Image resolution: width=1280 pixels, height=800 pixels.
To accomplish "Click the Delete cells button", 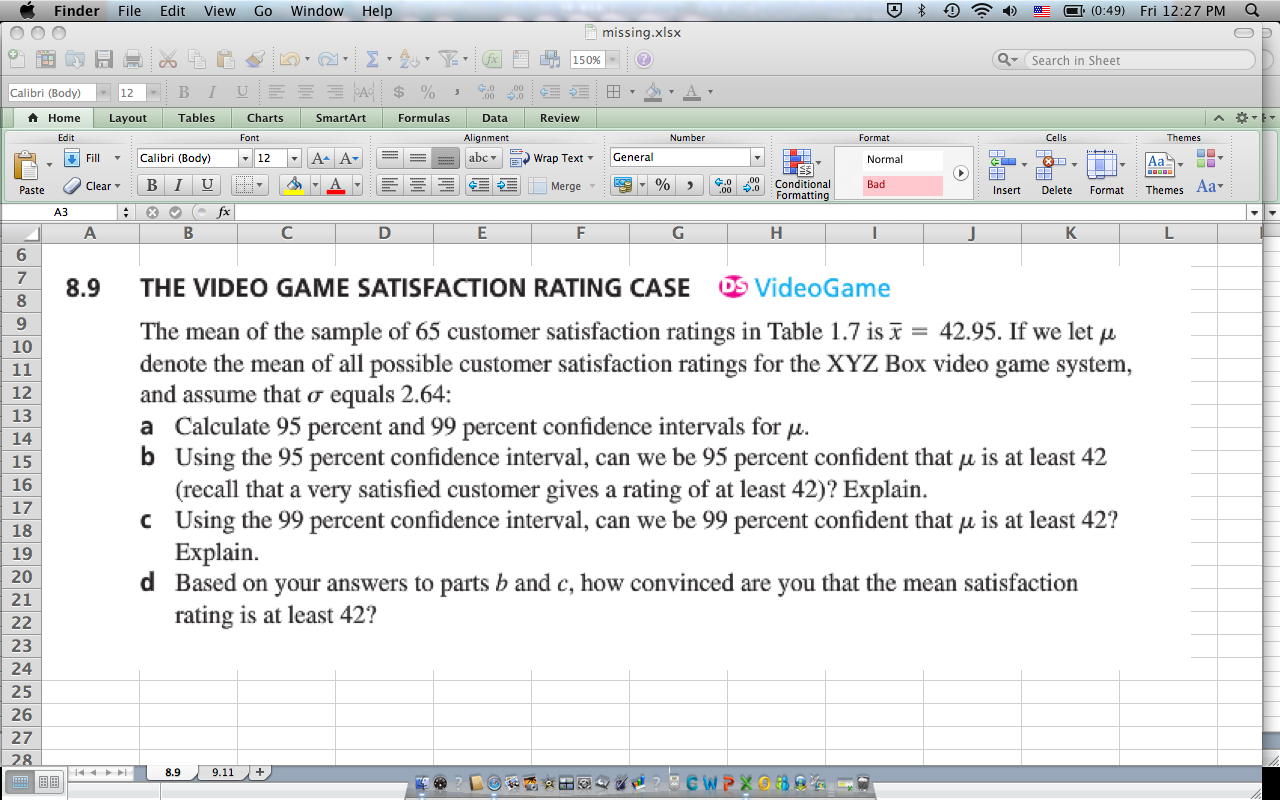I will coord(1056,174).
